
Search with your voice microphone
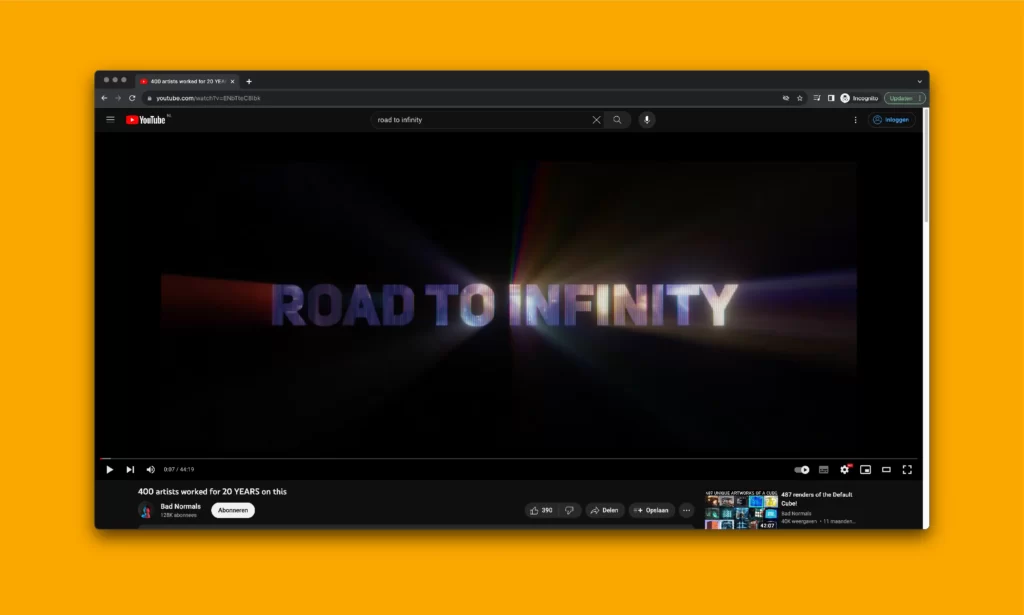[x=647, y=119]
